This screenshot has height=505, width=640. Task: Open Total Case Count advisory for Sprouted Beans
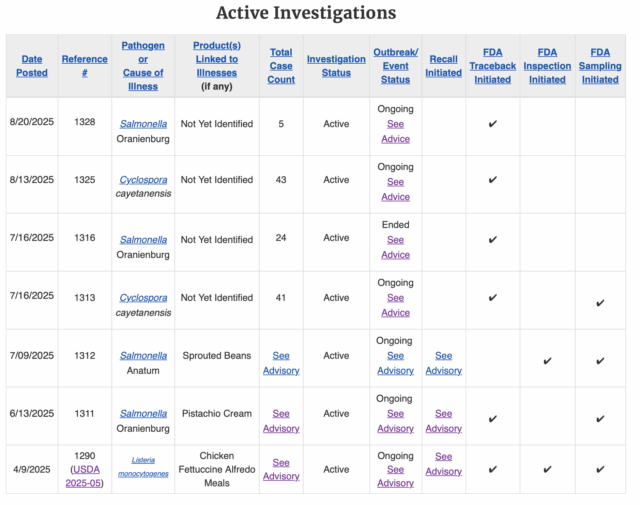coord(281,363)
